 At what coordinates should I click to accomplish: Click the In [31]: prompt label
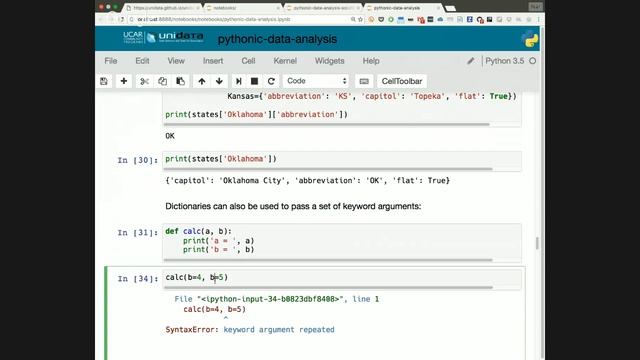click(138, 233)
